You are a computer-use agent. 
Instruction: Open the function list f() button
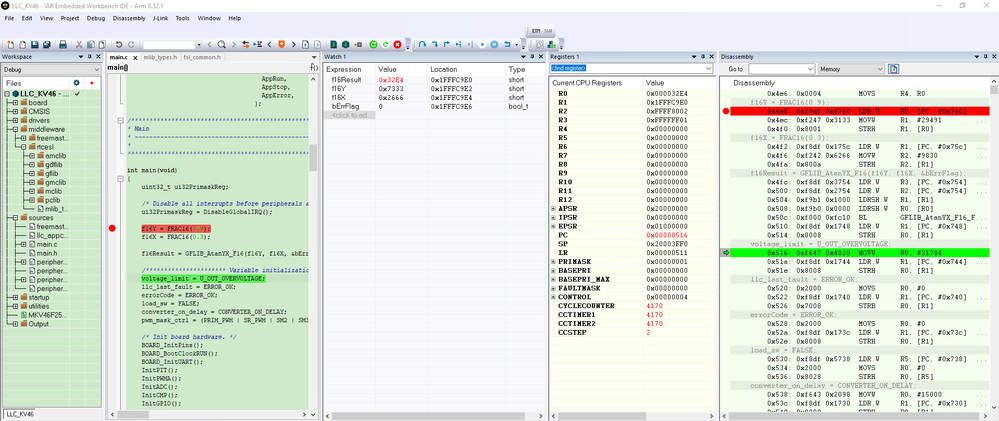coord(313,67)
